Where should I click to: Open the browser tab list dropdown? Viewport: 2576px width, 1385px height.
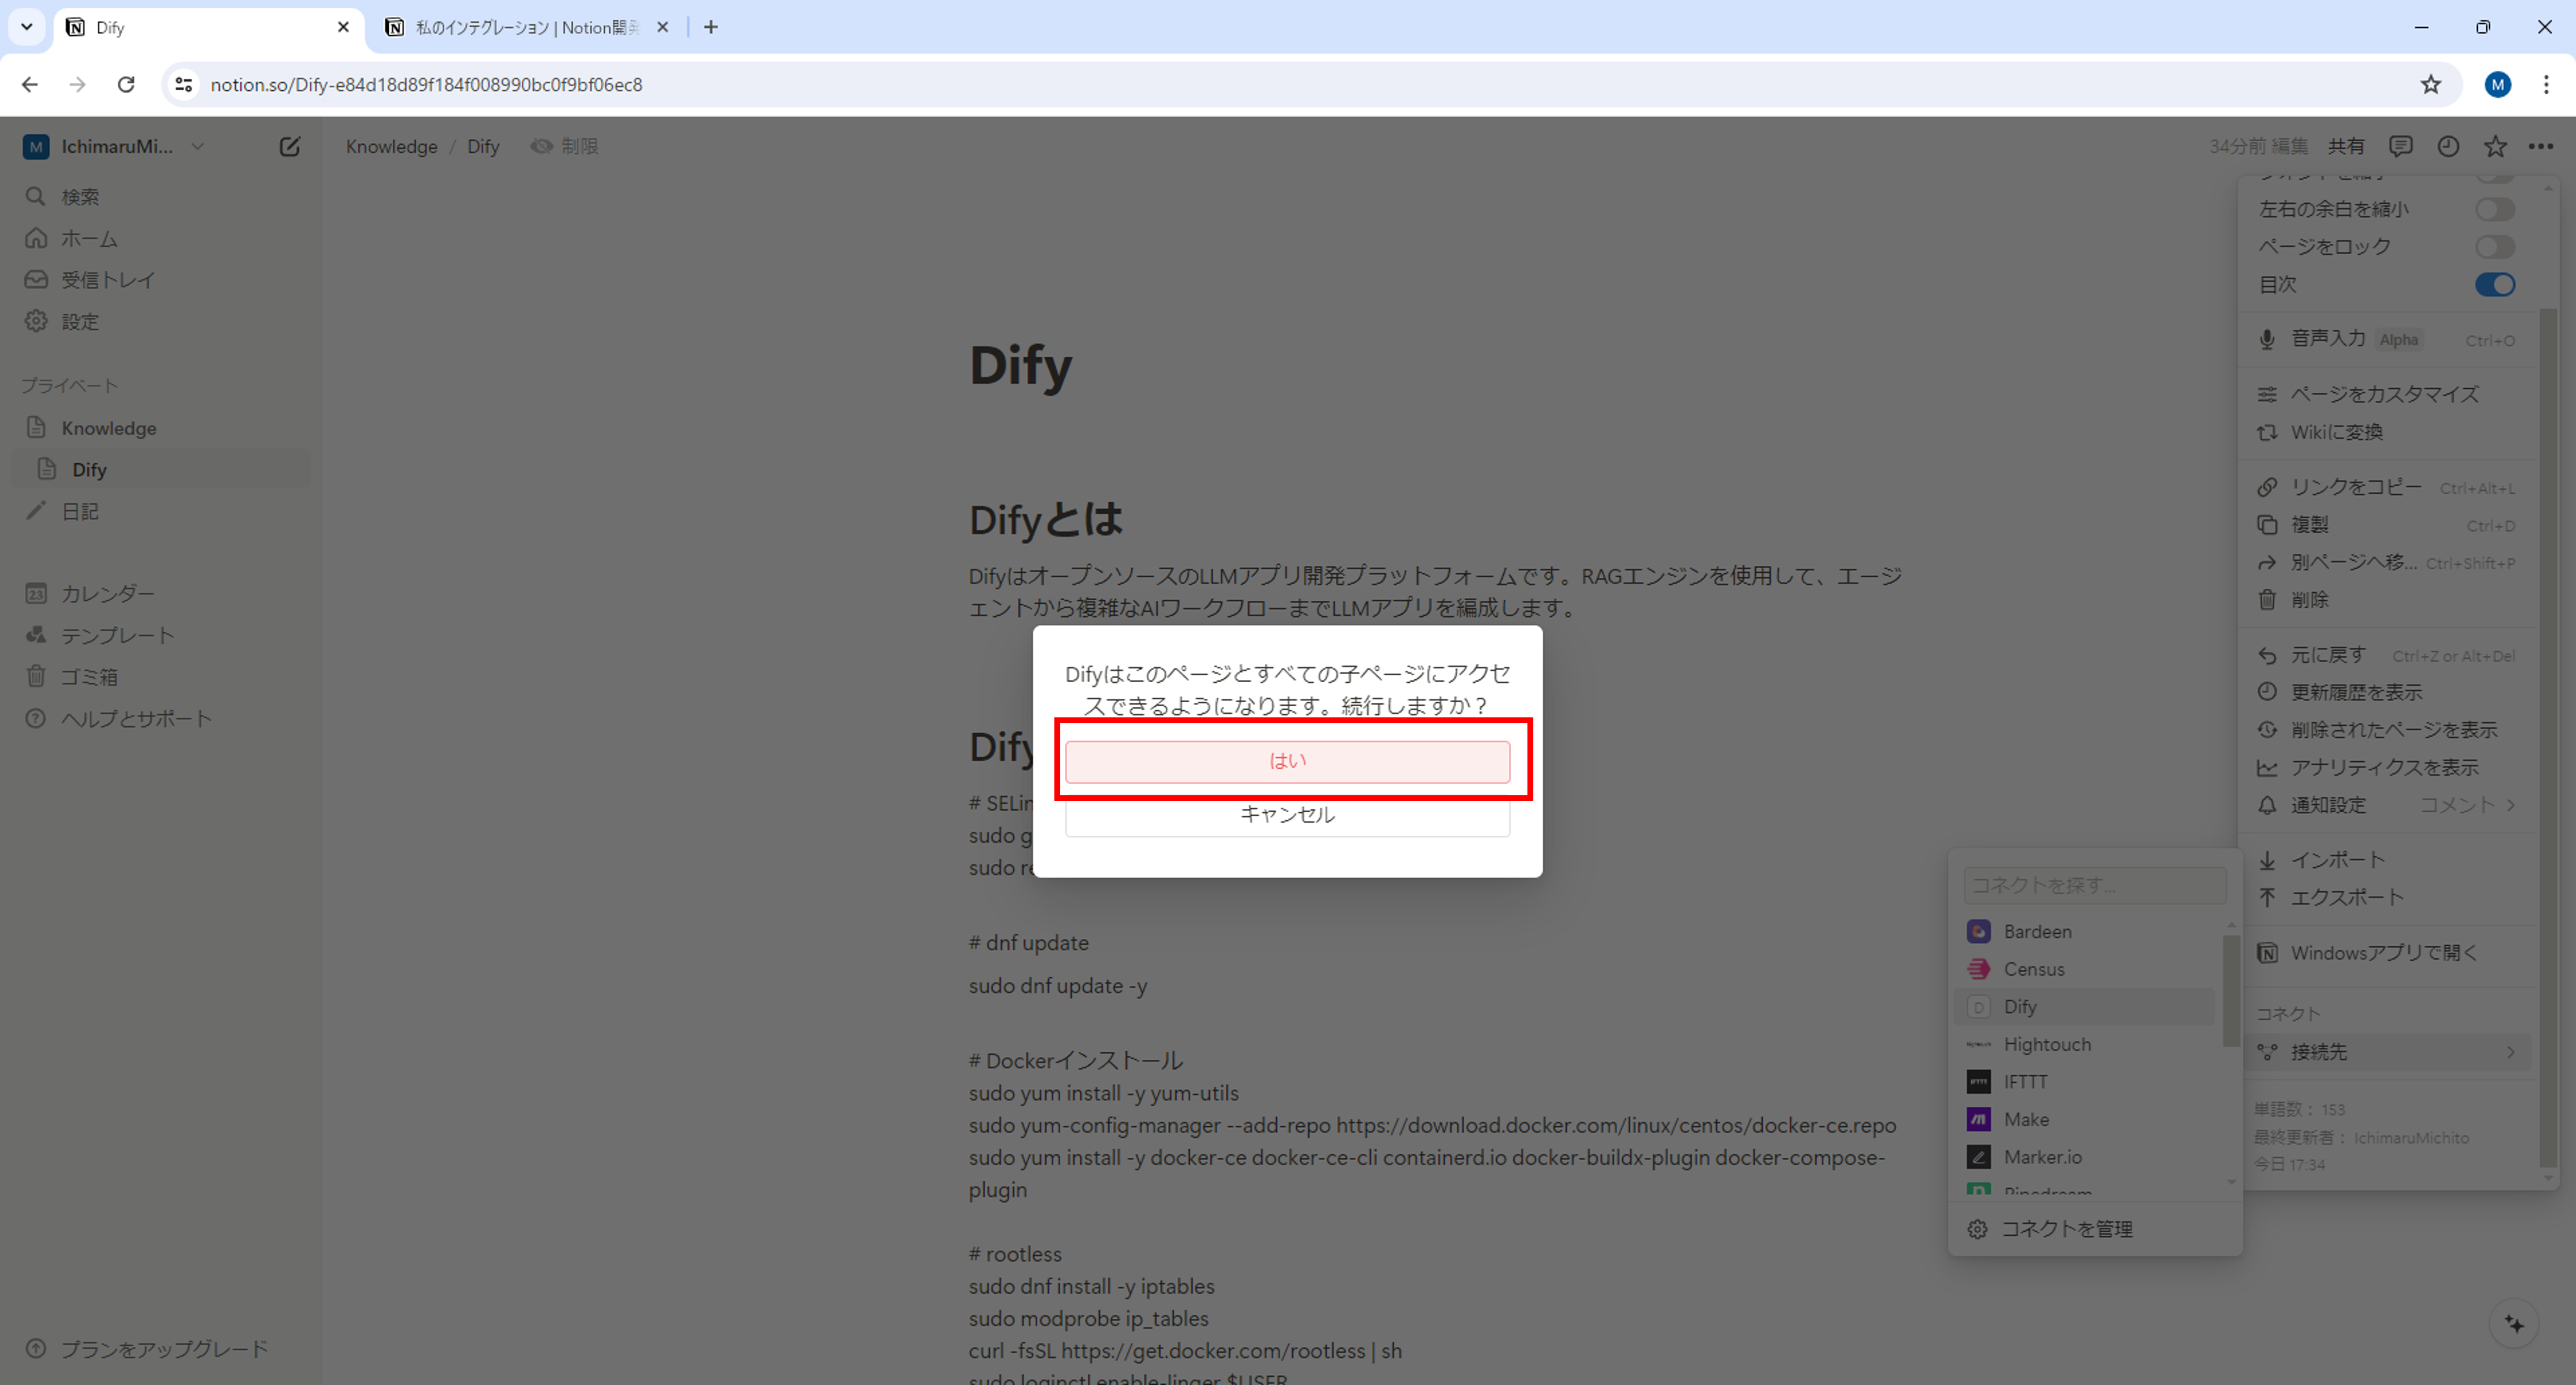coord(27,27)
